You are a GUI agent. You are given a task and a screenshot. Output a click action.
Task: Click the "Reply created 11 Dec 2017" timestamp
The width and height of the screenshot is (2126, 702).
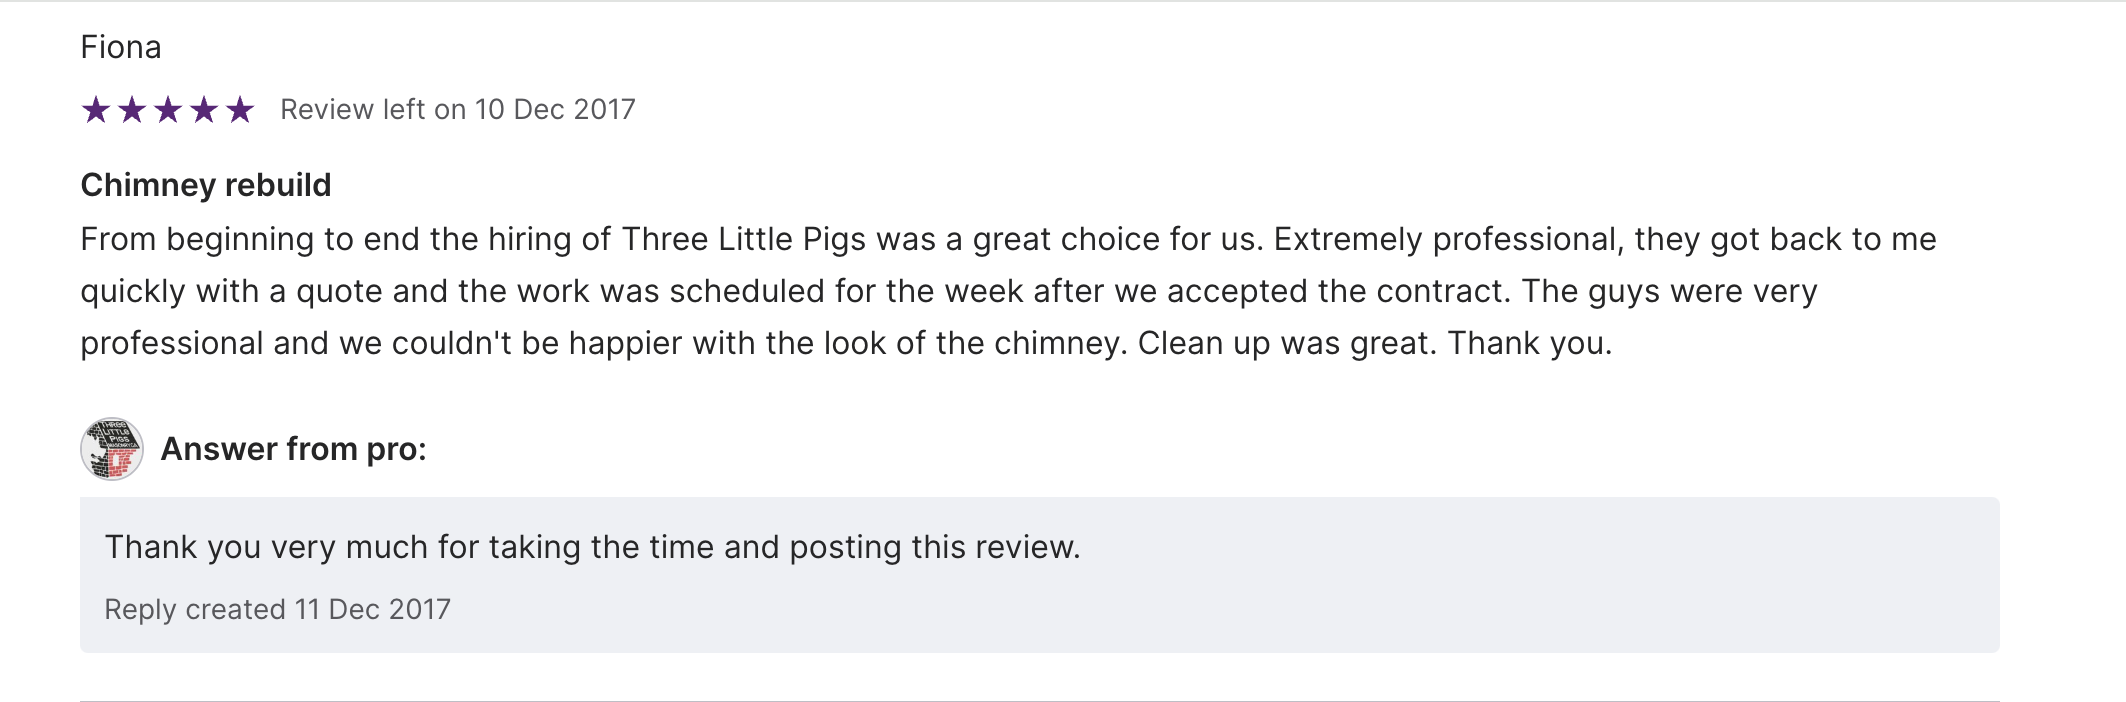click(278, 609)
